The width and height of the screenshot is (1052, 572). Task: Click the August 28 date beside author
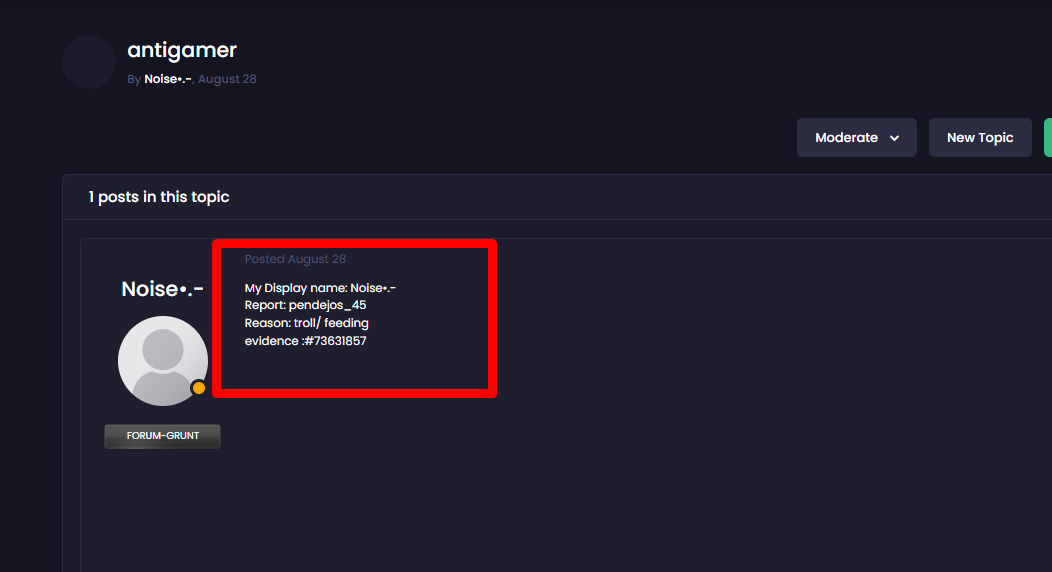pyautogui.click(x=227, y=79)
